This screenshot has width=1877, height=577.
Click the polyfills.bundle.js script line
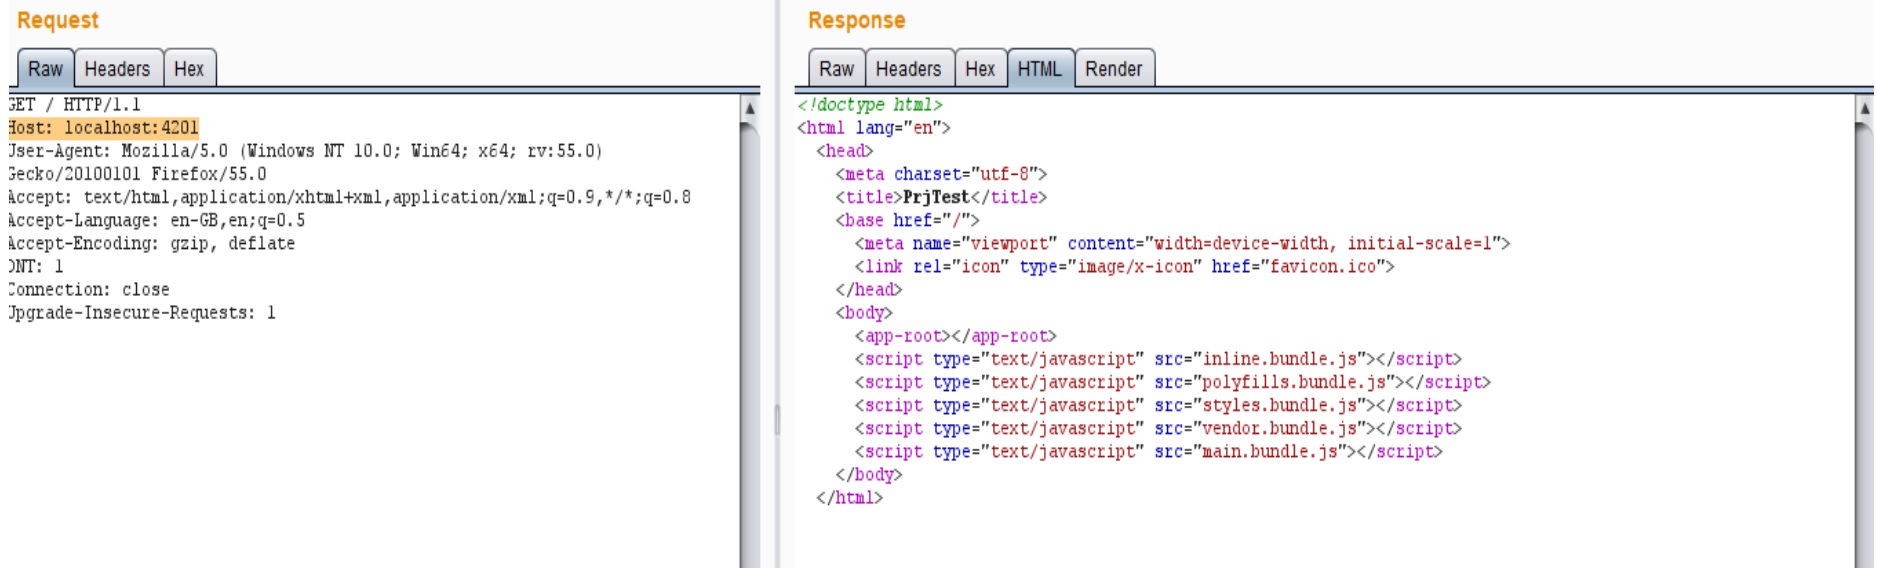coord(1172,382)
